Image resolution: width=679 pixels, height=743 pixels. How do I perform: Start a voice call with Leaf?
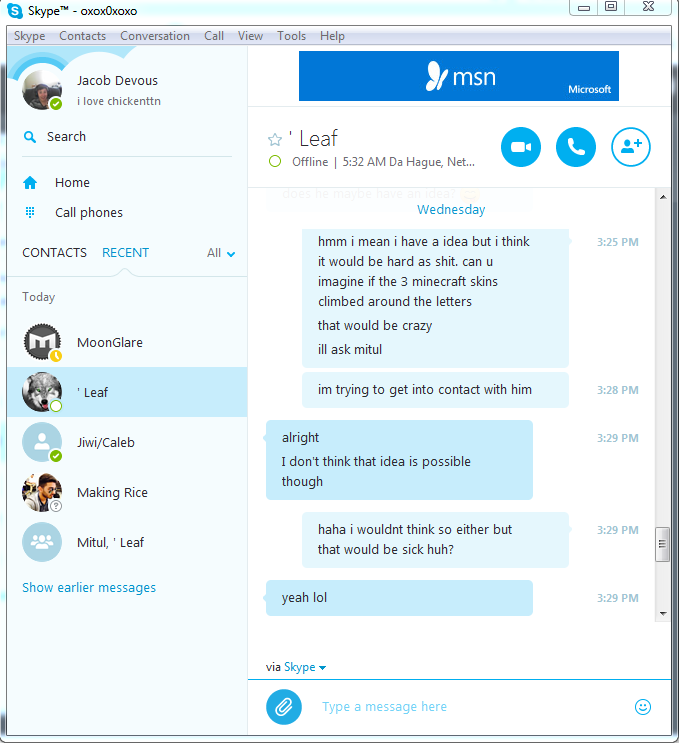(575, 147)
